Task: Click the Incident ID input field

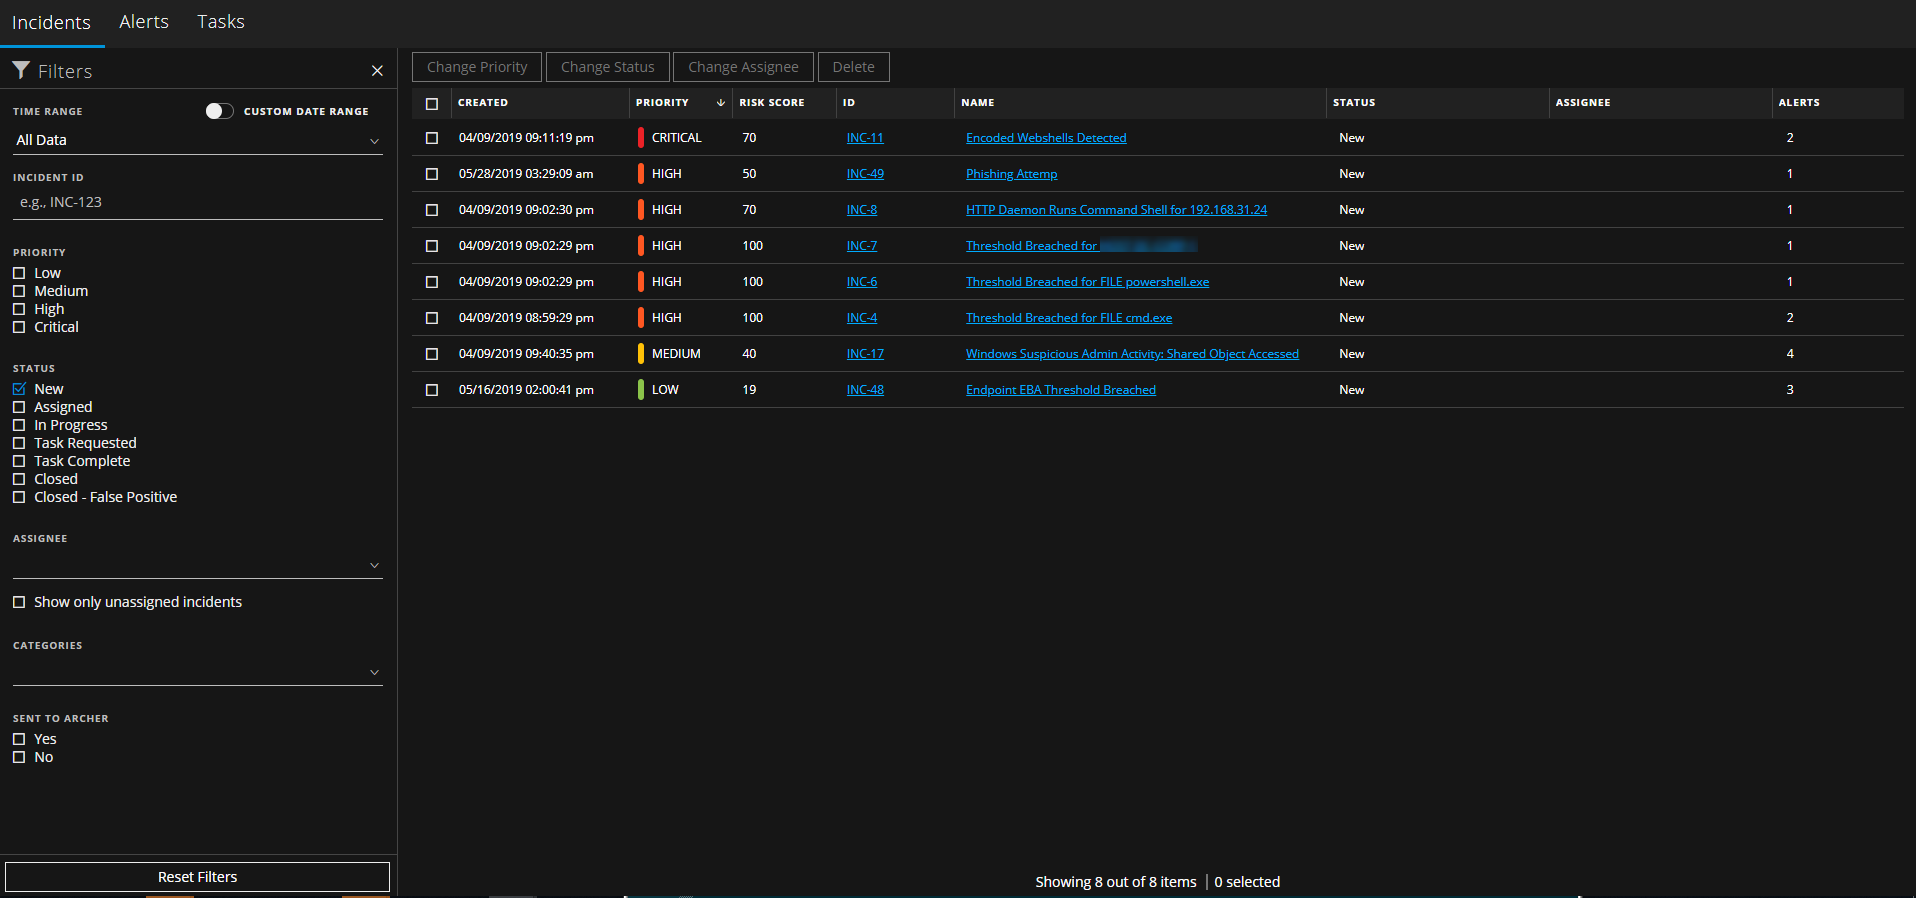Action: click(x=197, y=202)
